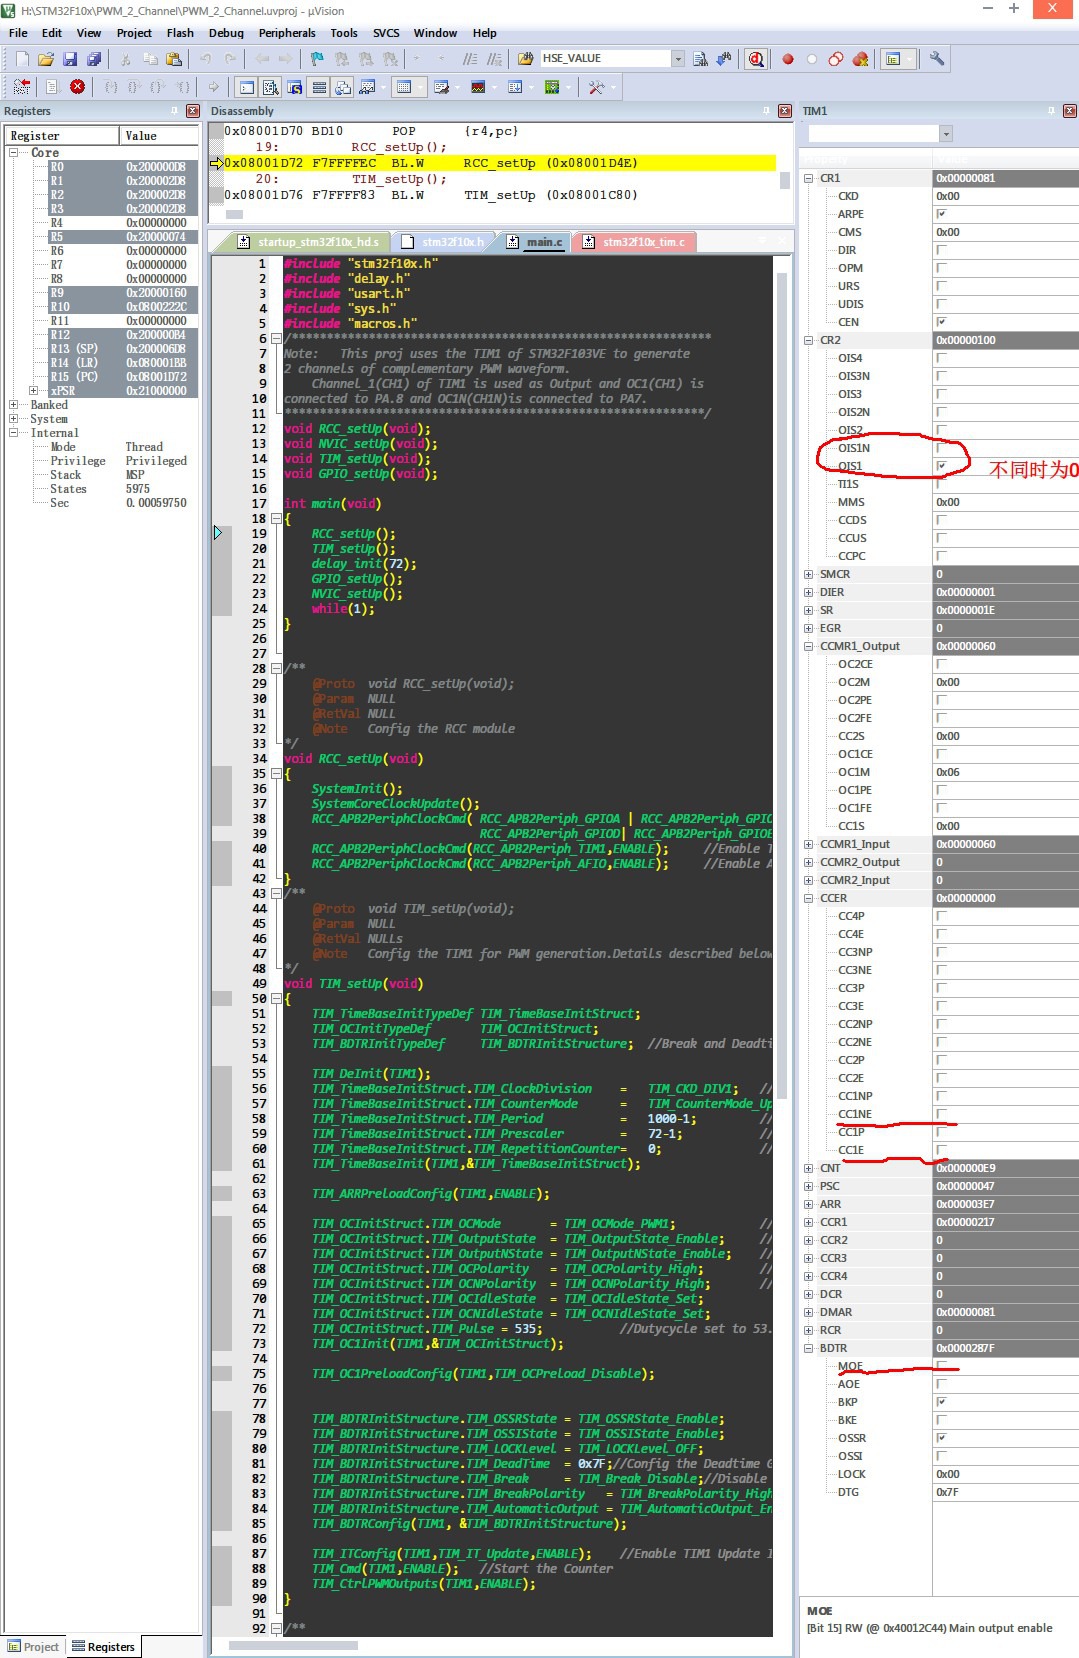Viewport: 1079px width, 1658px height.
Task: Toggle bookmark flag icon in toolbar
Action: 317,59
